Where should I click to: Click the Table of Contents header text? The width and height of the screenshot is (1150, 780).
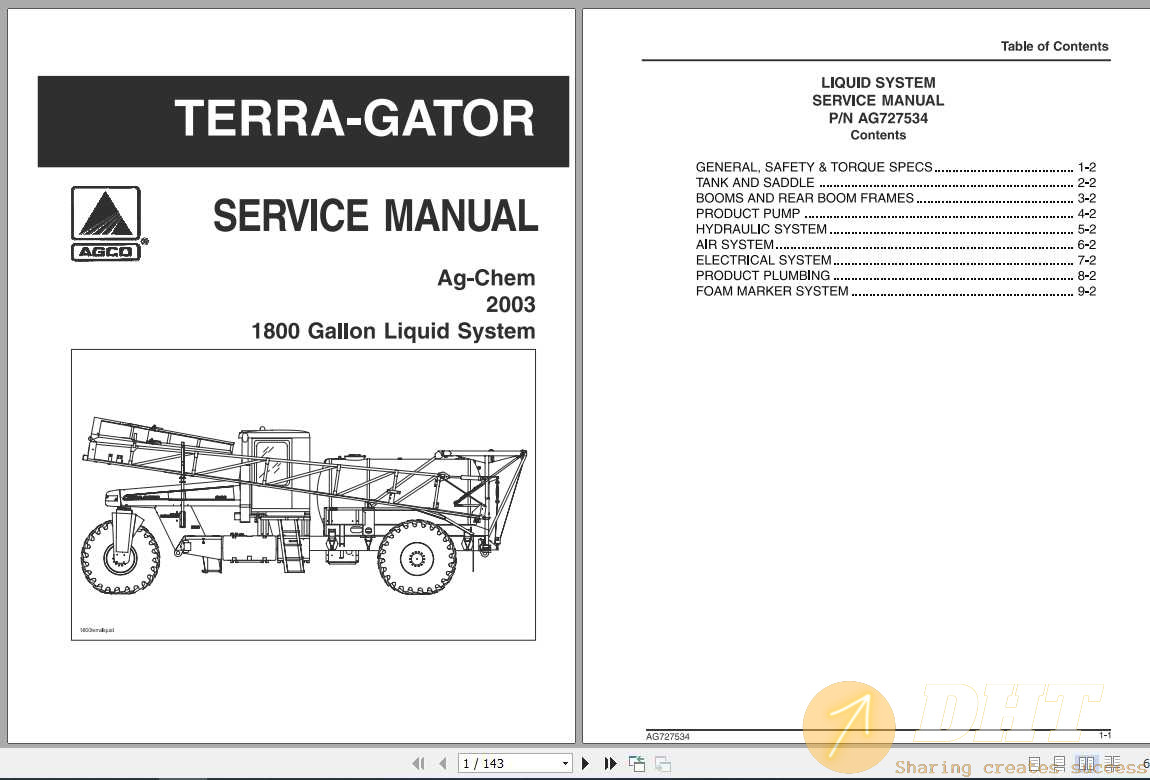click(1054, 46)
